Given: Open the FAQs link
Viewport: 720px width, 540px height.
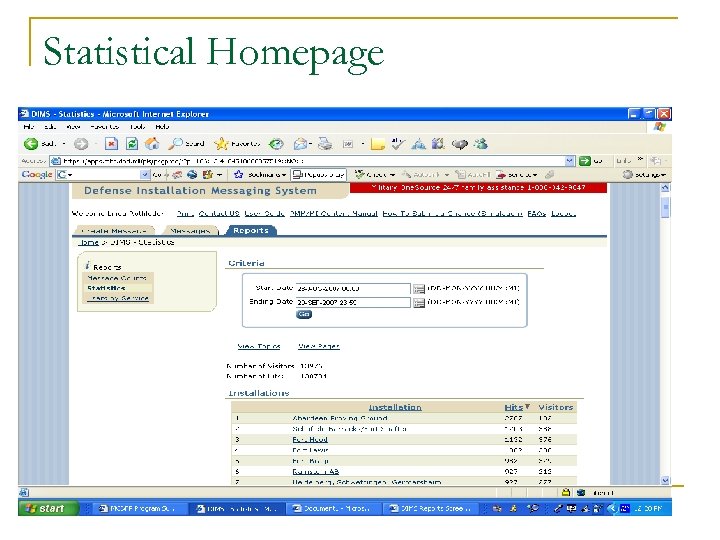Looking at the screenshot, I should coord(536,214).
